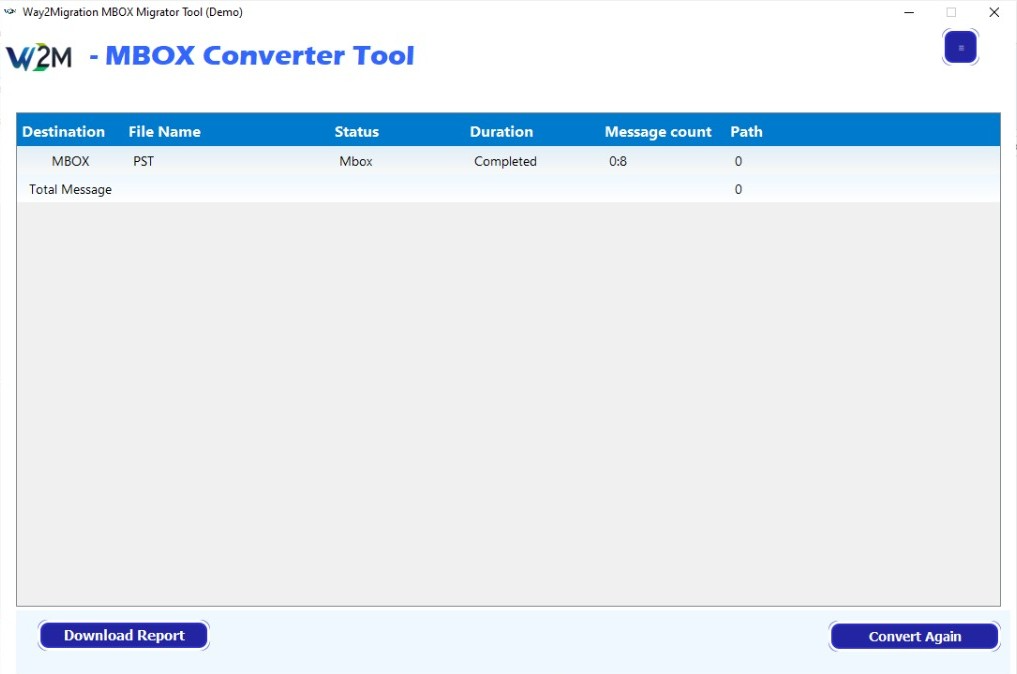Click the Duration column header
Viewport: 1017px width, 674px height.
(501, 132)
